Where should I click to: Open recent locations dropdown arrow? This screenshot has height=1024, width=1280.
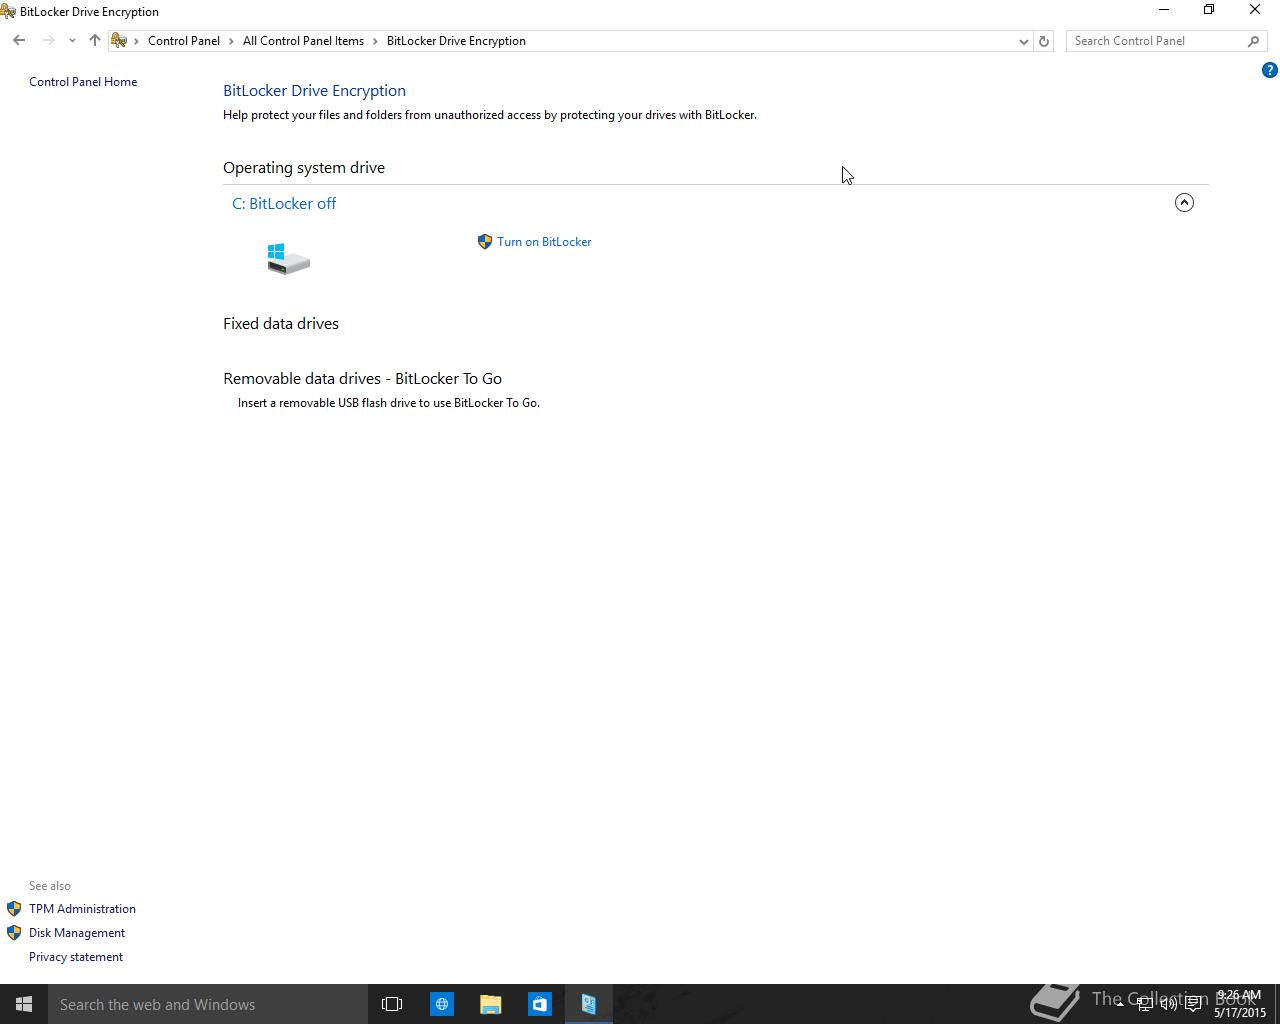(x=72, y=41)
